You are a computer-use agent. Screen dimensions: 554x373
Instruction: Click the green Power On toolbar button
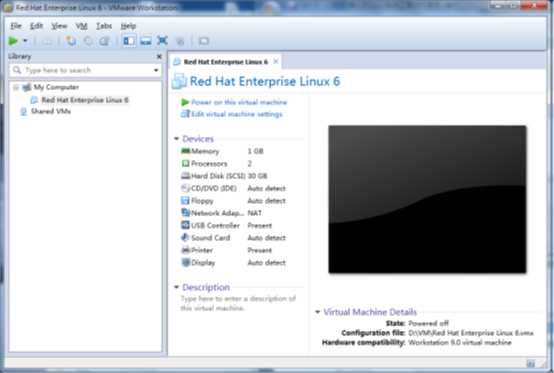(13, 41)
